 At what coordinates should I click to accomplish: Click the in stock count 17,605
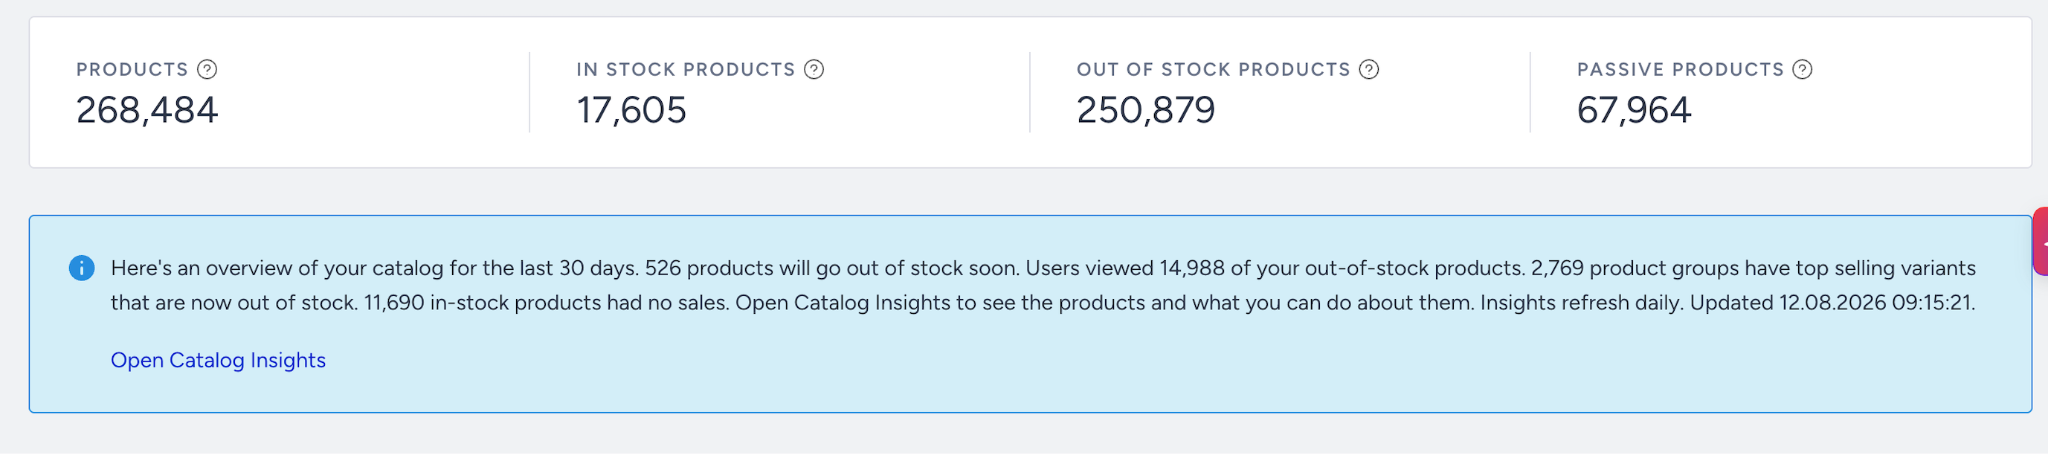(x=631, y=110)
